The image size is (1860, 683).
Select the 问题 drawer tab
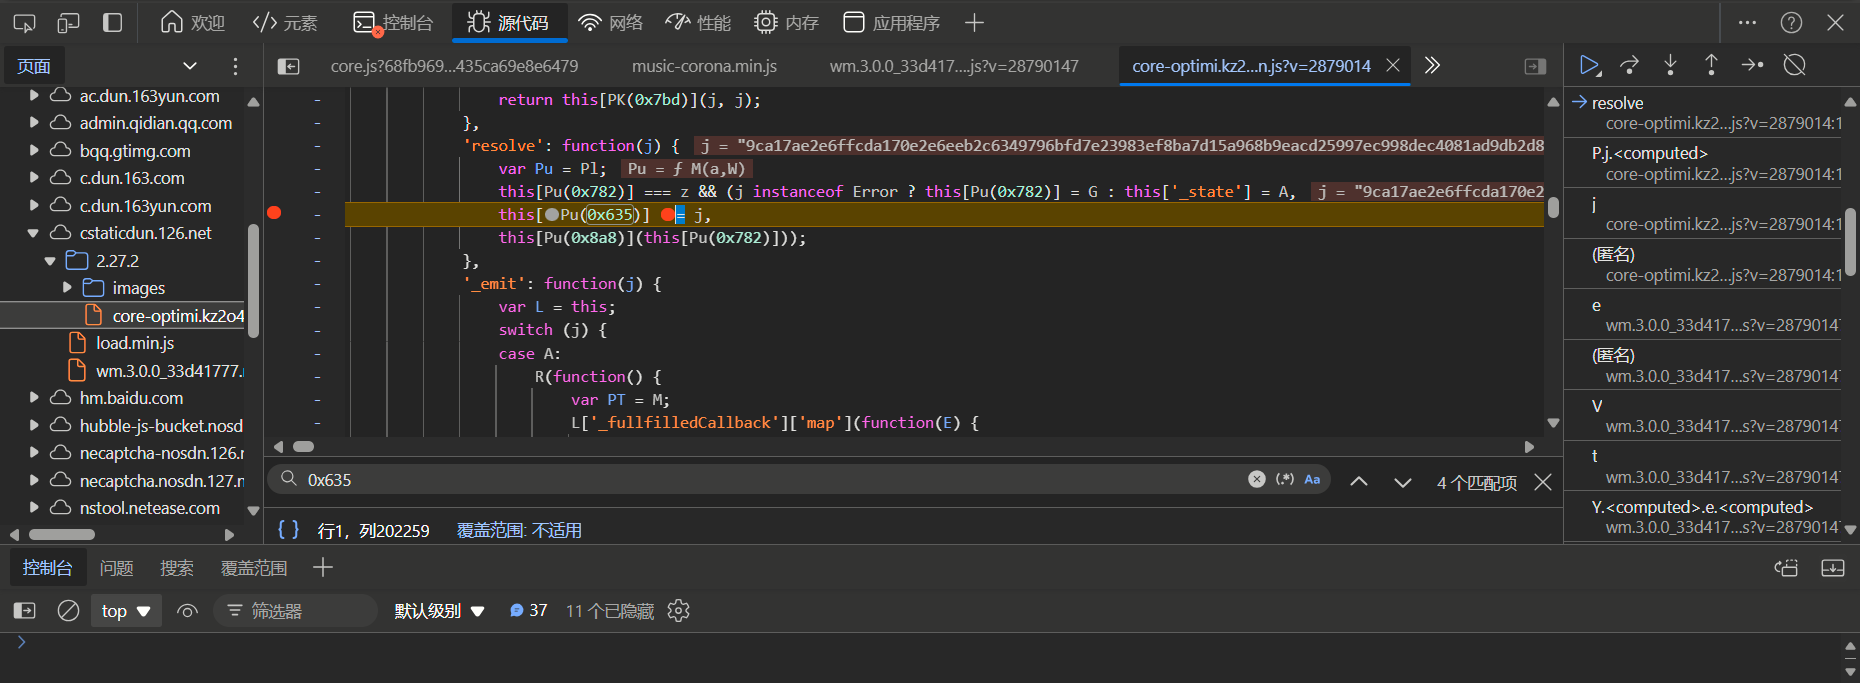click(116, 568)
